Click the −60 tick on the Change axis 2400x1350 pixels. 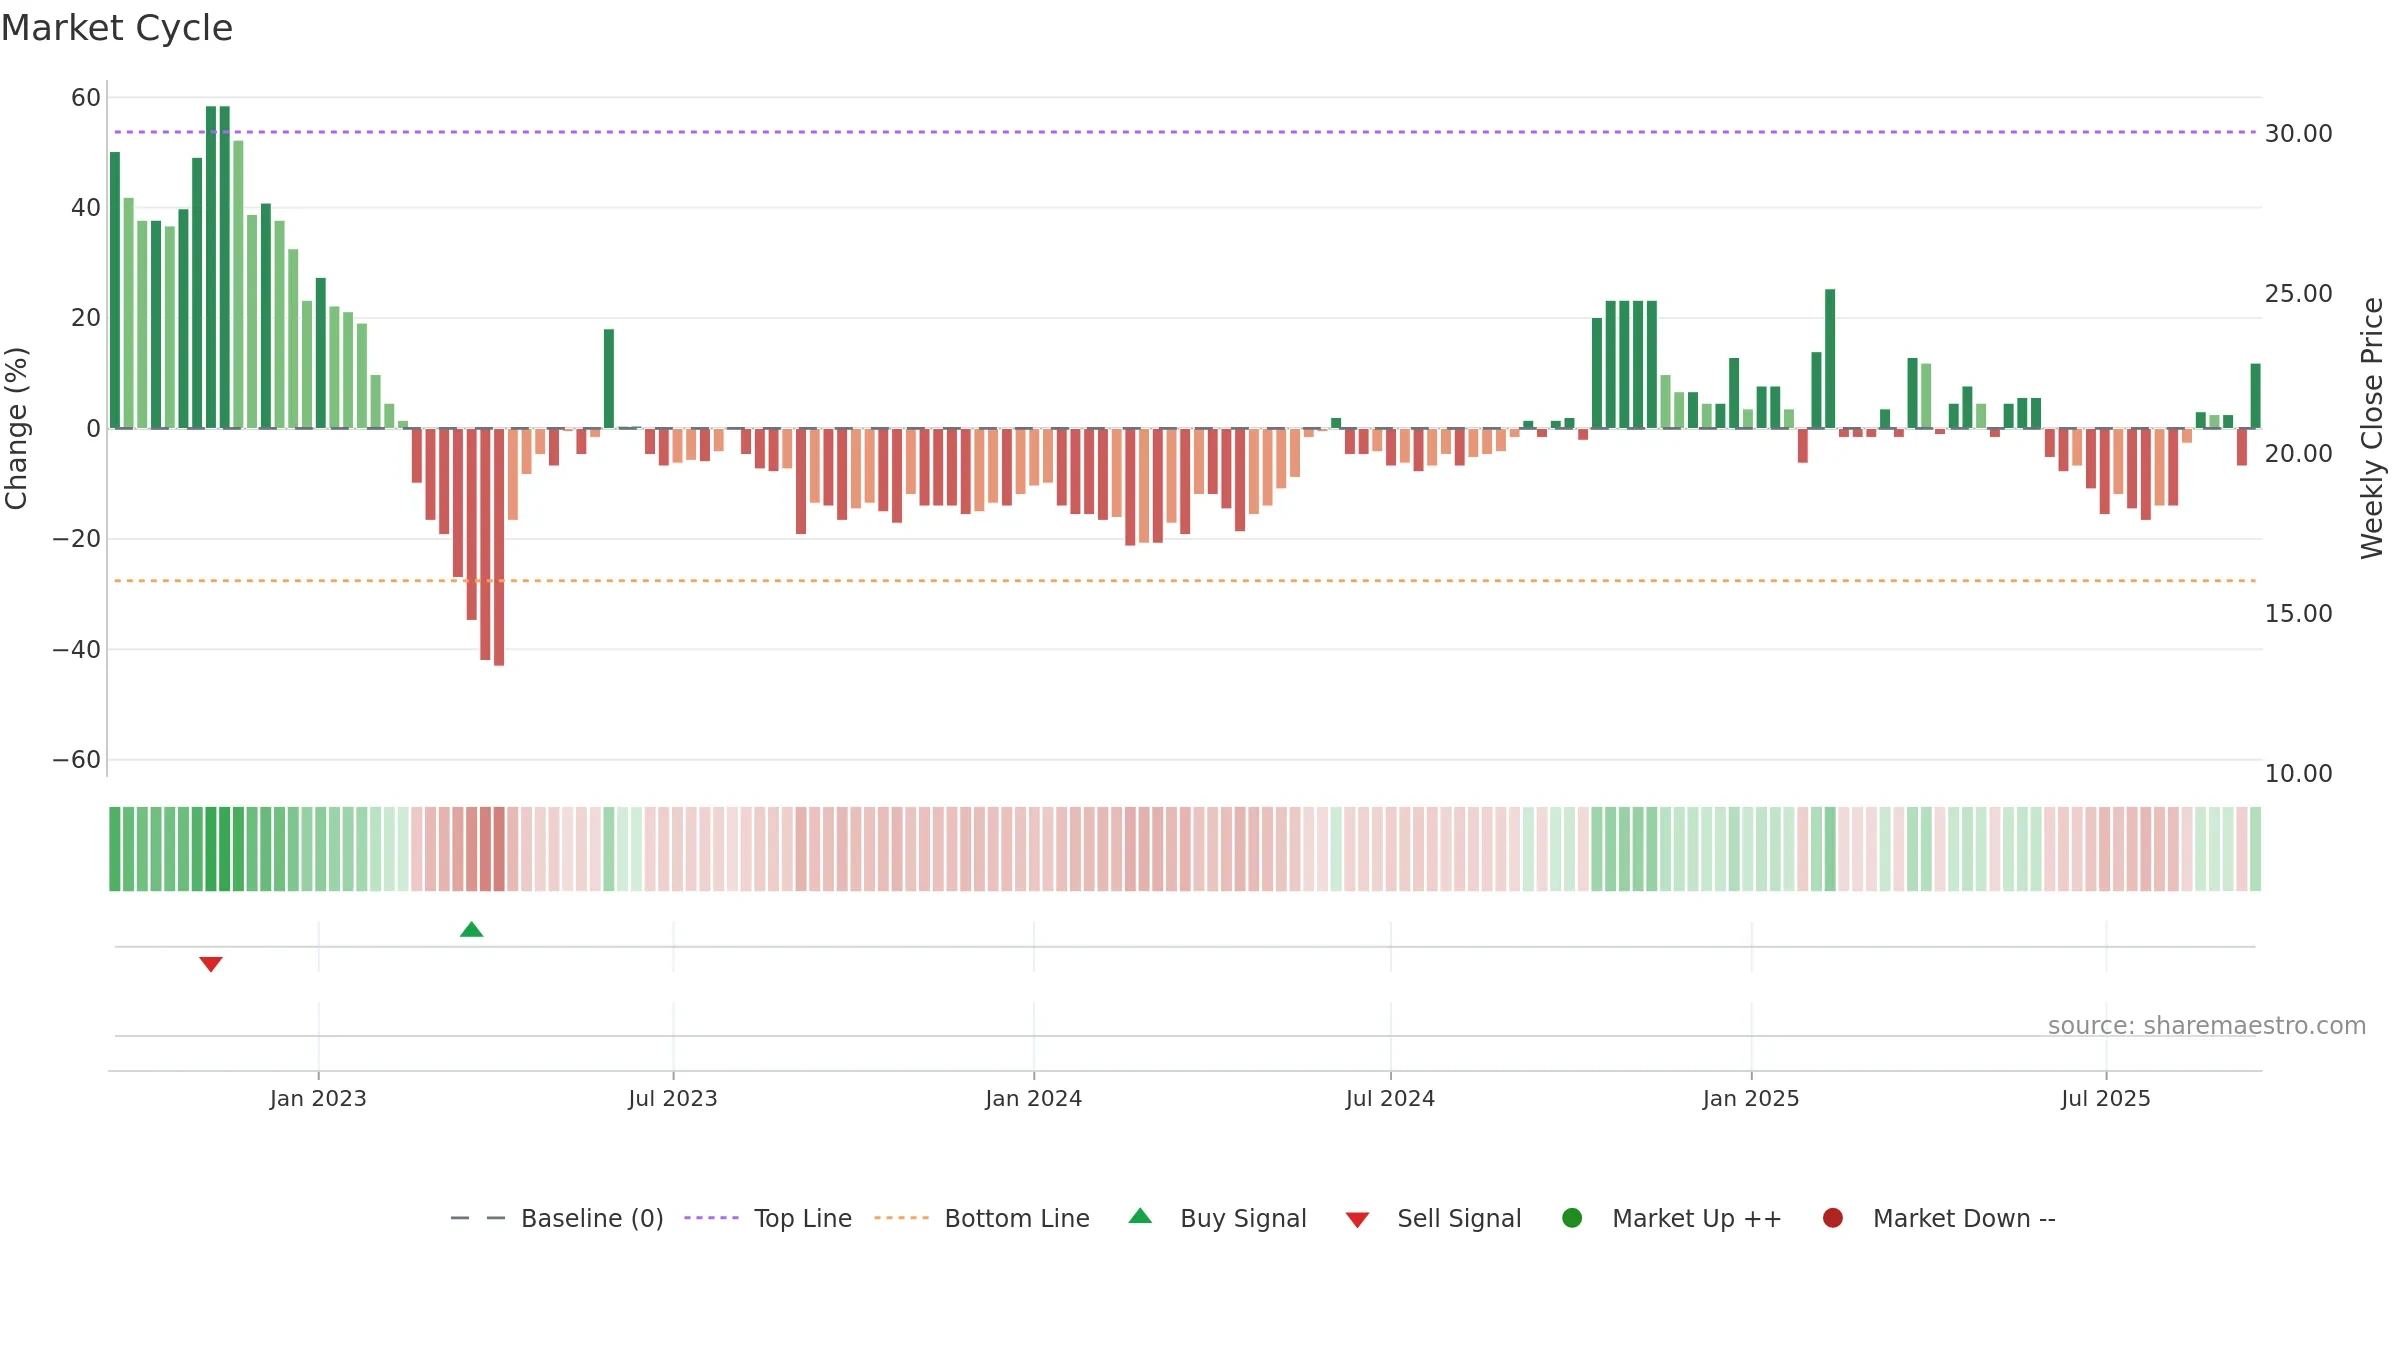[x=77, y=760]
